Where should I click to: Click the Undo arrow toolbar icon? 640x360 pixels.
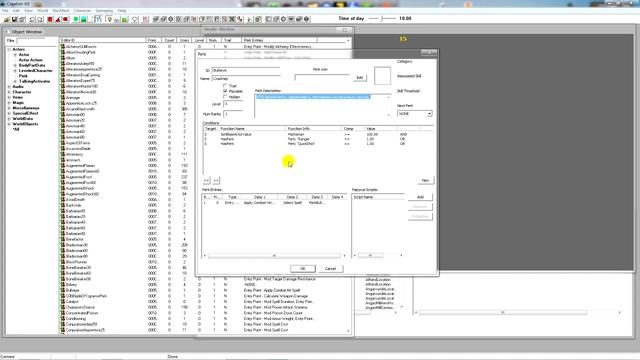(32, 19)
